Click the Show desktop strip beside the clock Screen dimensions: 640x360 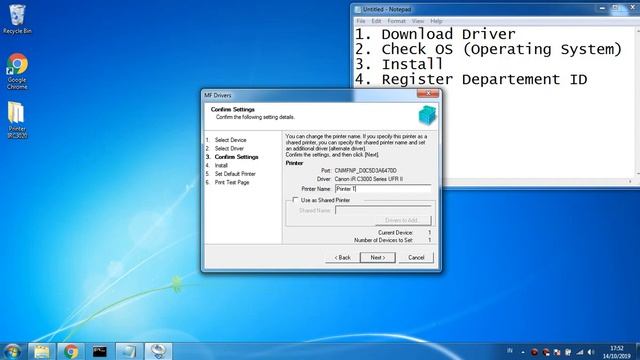click(x=637, y=352)
